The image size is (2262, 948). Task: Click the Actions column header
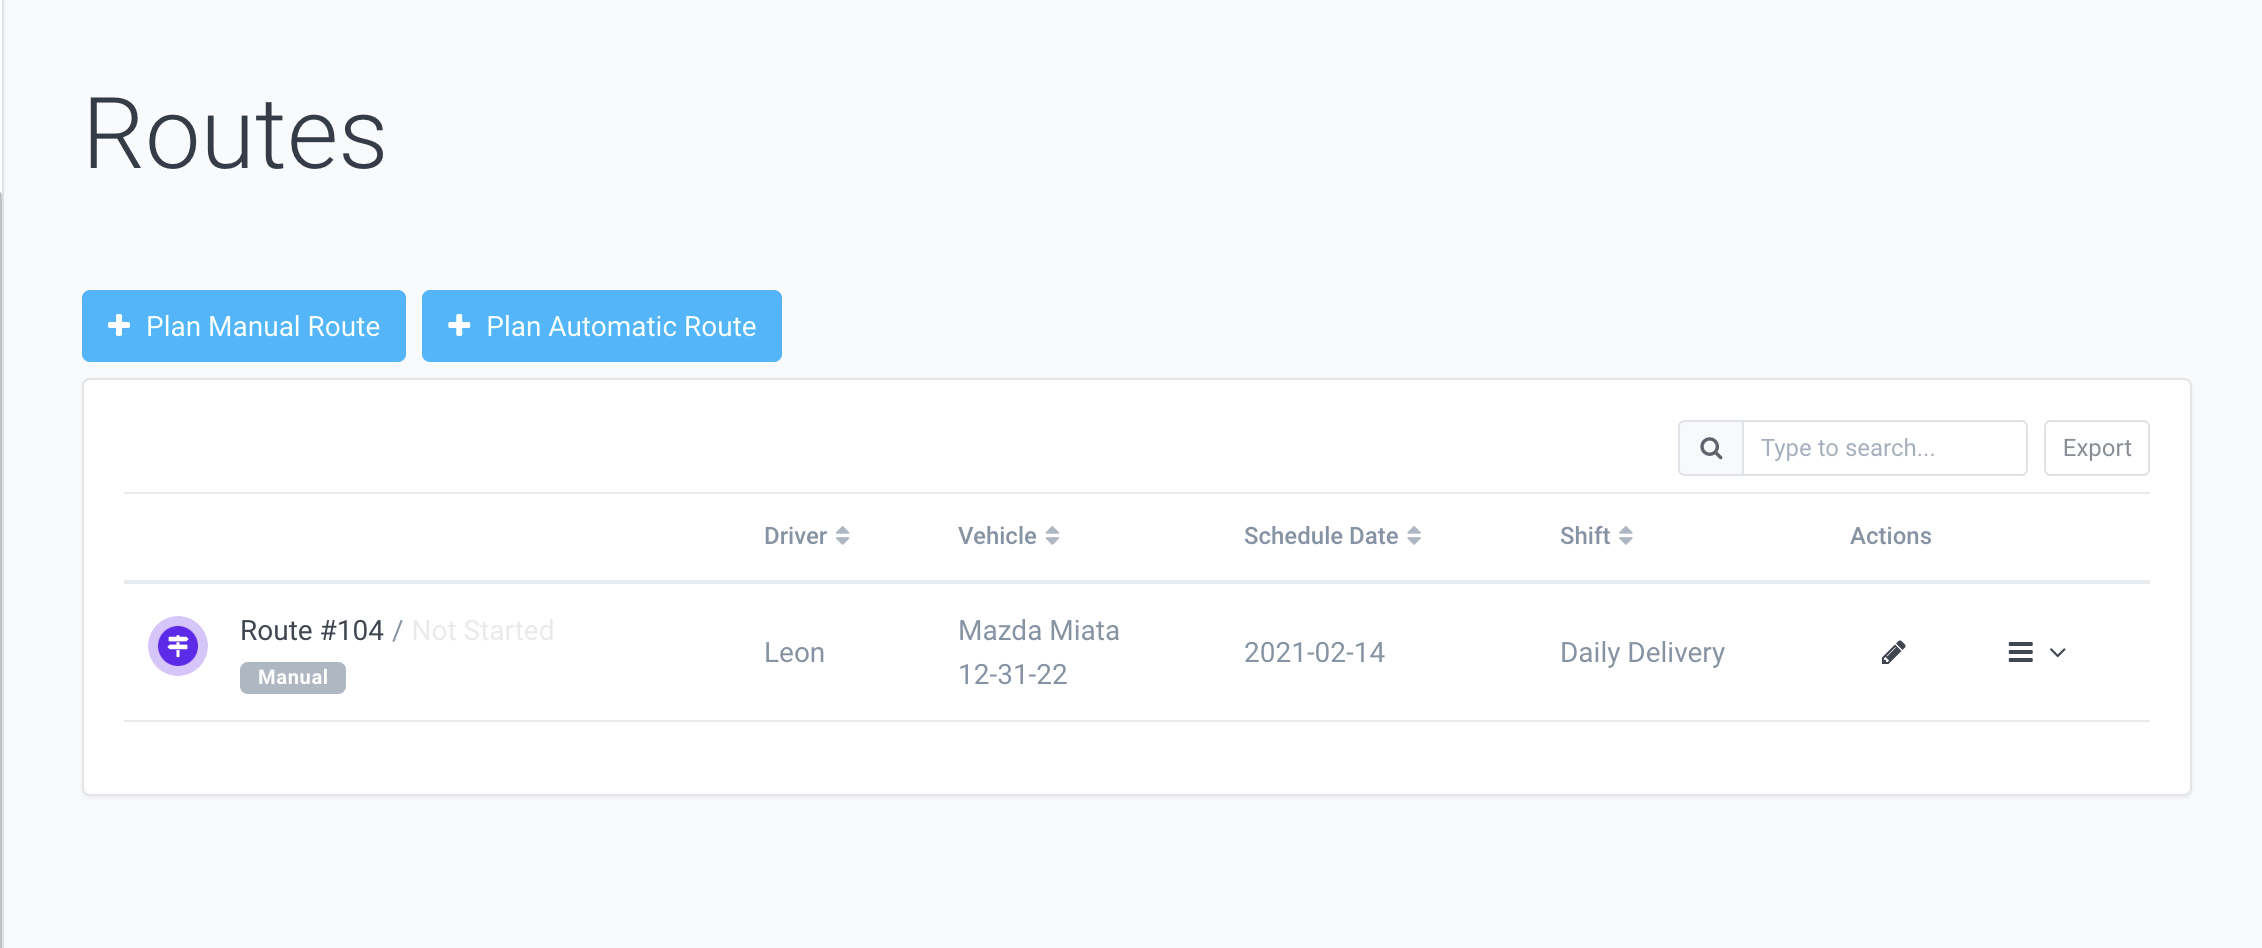(1890, 536)
